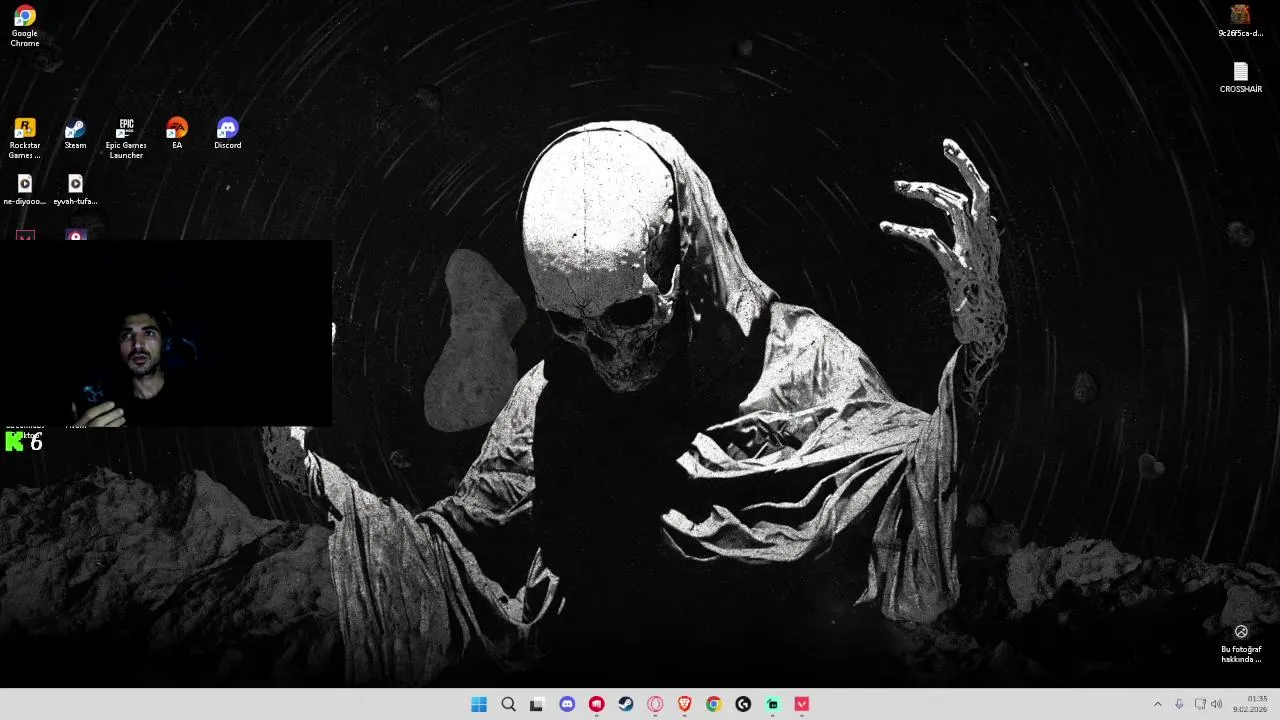Select the 9c26f5ca-d desktop file icon
Viewport: 1280px width, 720px height.
pos(1240,21)
